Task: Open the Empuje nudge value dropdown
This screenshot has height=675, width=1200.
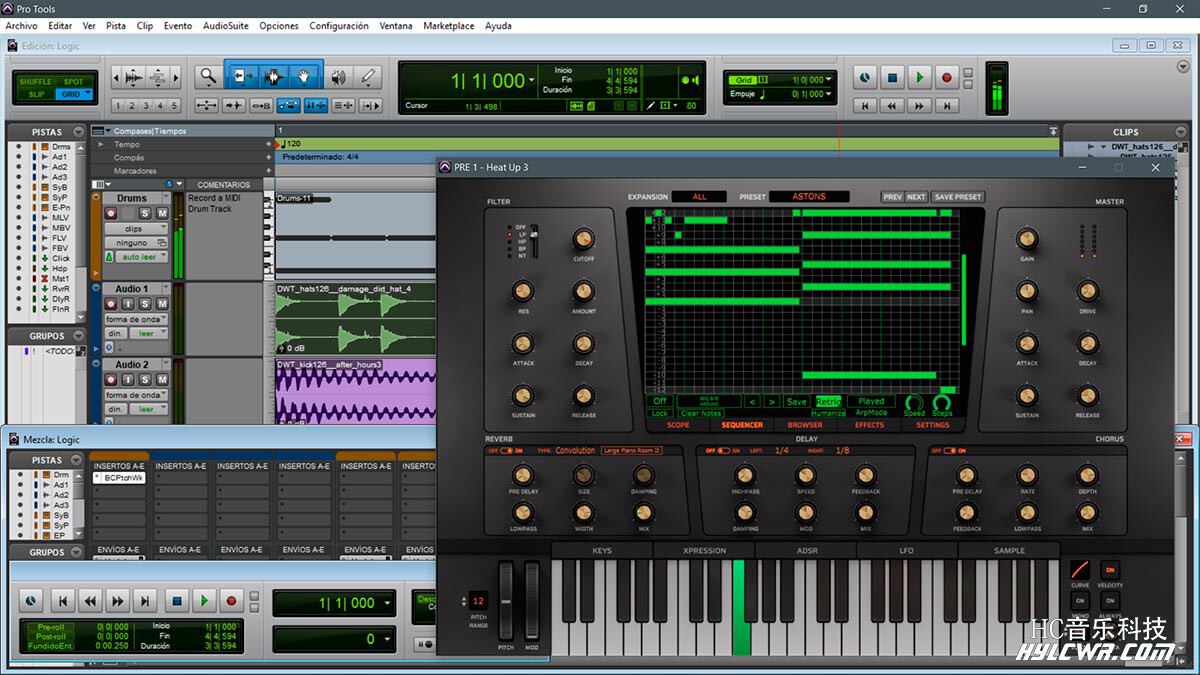Action: (x=828, y=94)
